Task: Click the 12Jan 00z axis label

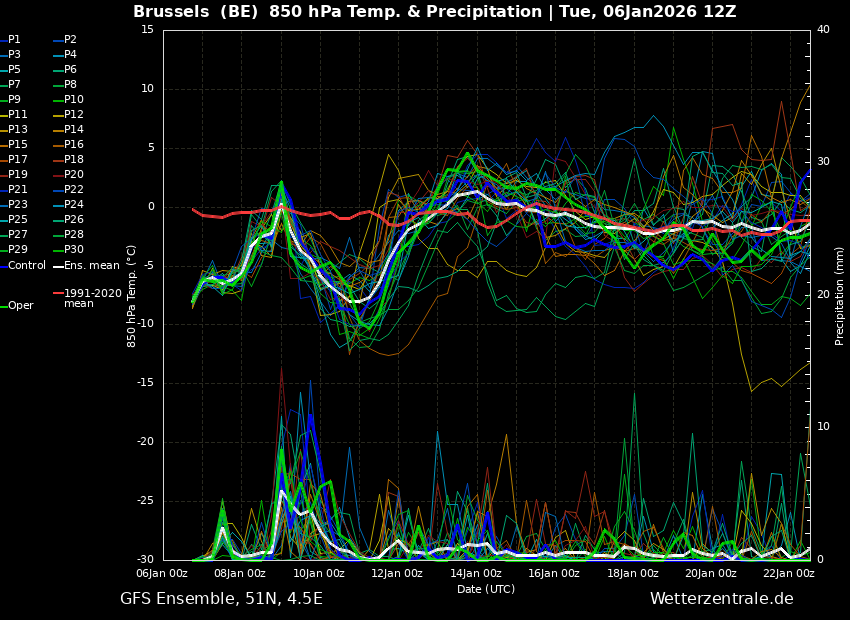Action: pos(397,573)
